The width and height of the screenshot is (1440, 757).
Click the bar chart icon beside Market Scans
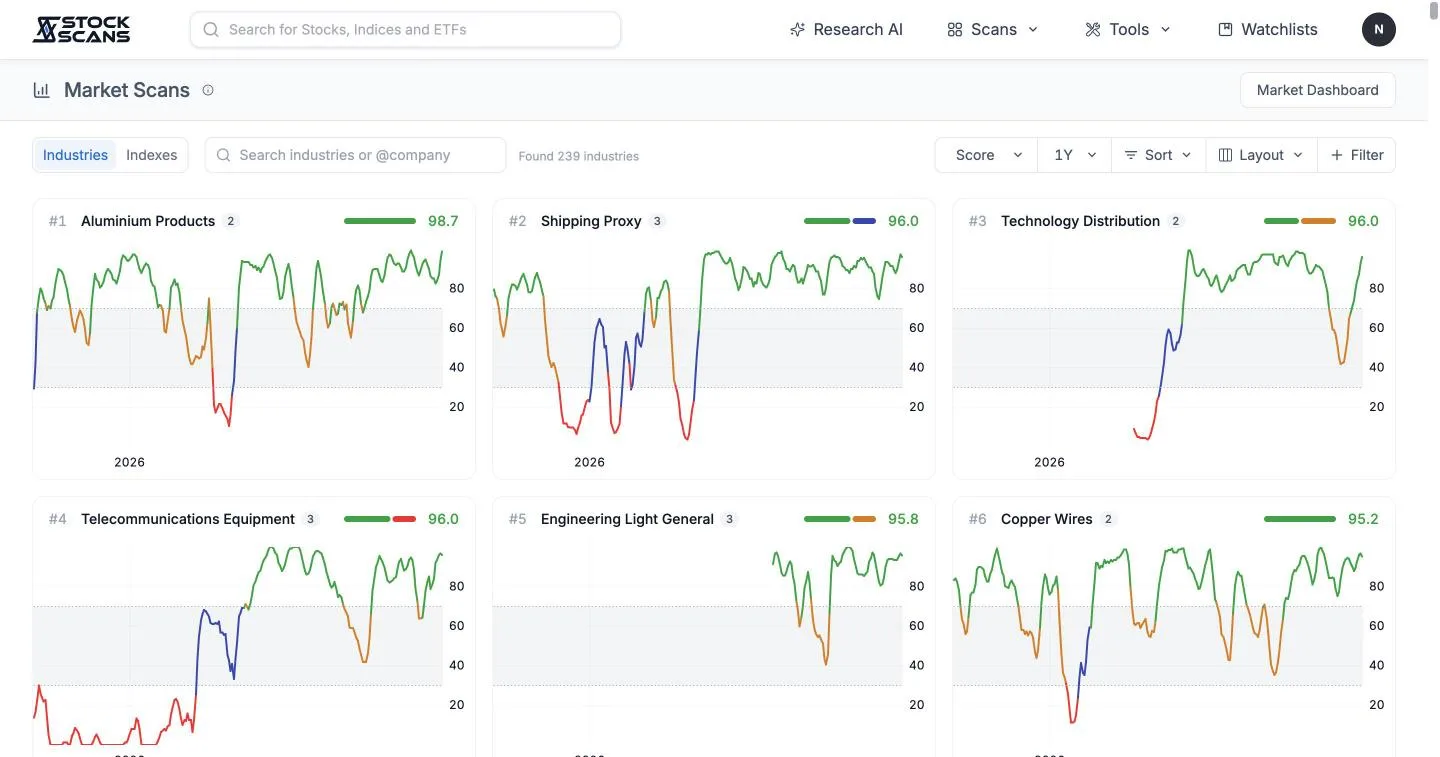(42, 90)
